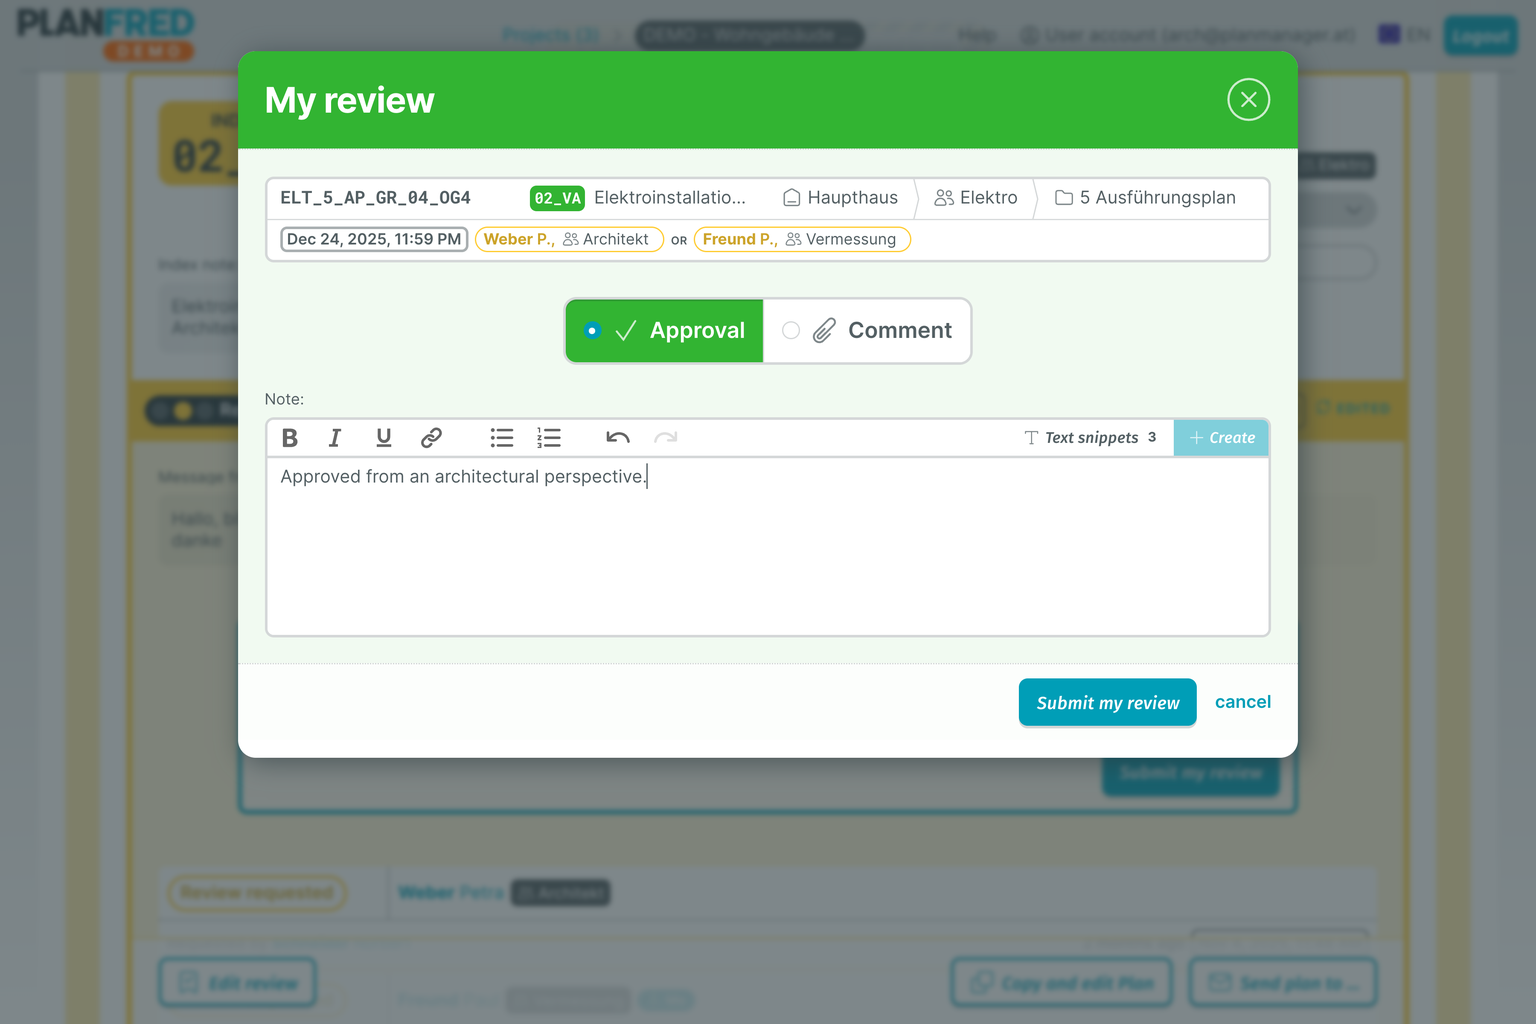
Task: Create a numbered list in the note
Action: pos(549,437)
